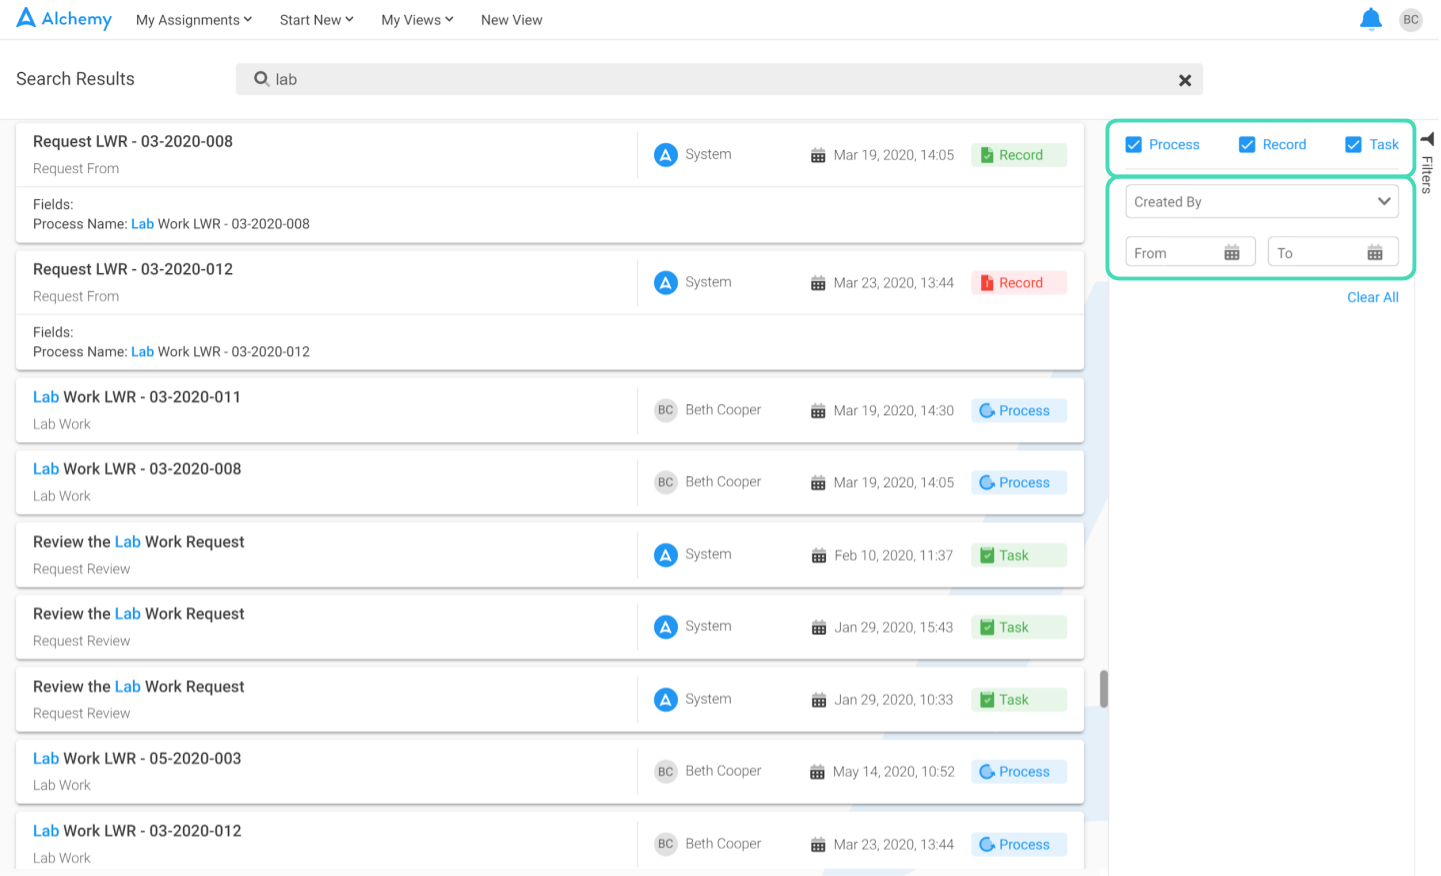Click date Mar 23, 2020, 13:44 on Record row
1441x876 pixels.
(893, 283)
